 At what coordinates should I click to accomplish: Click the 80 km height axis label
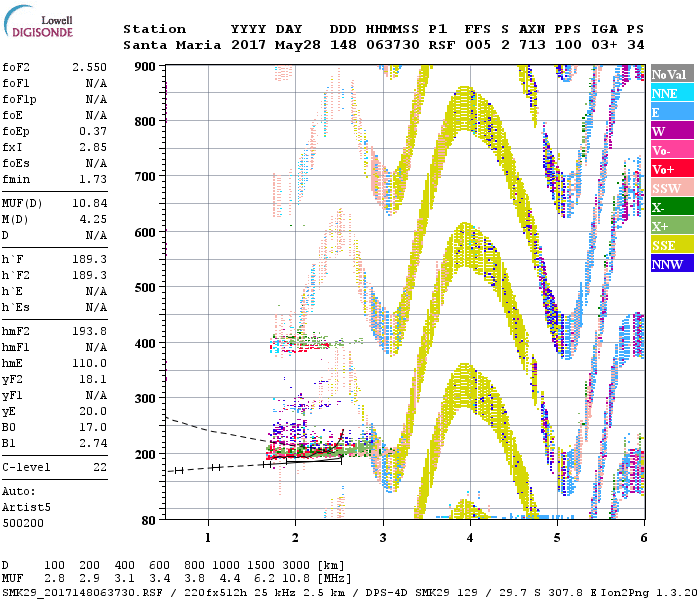148,521
